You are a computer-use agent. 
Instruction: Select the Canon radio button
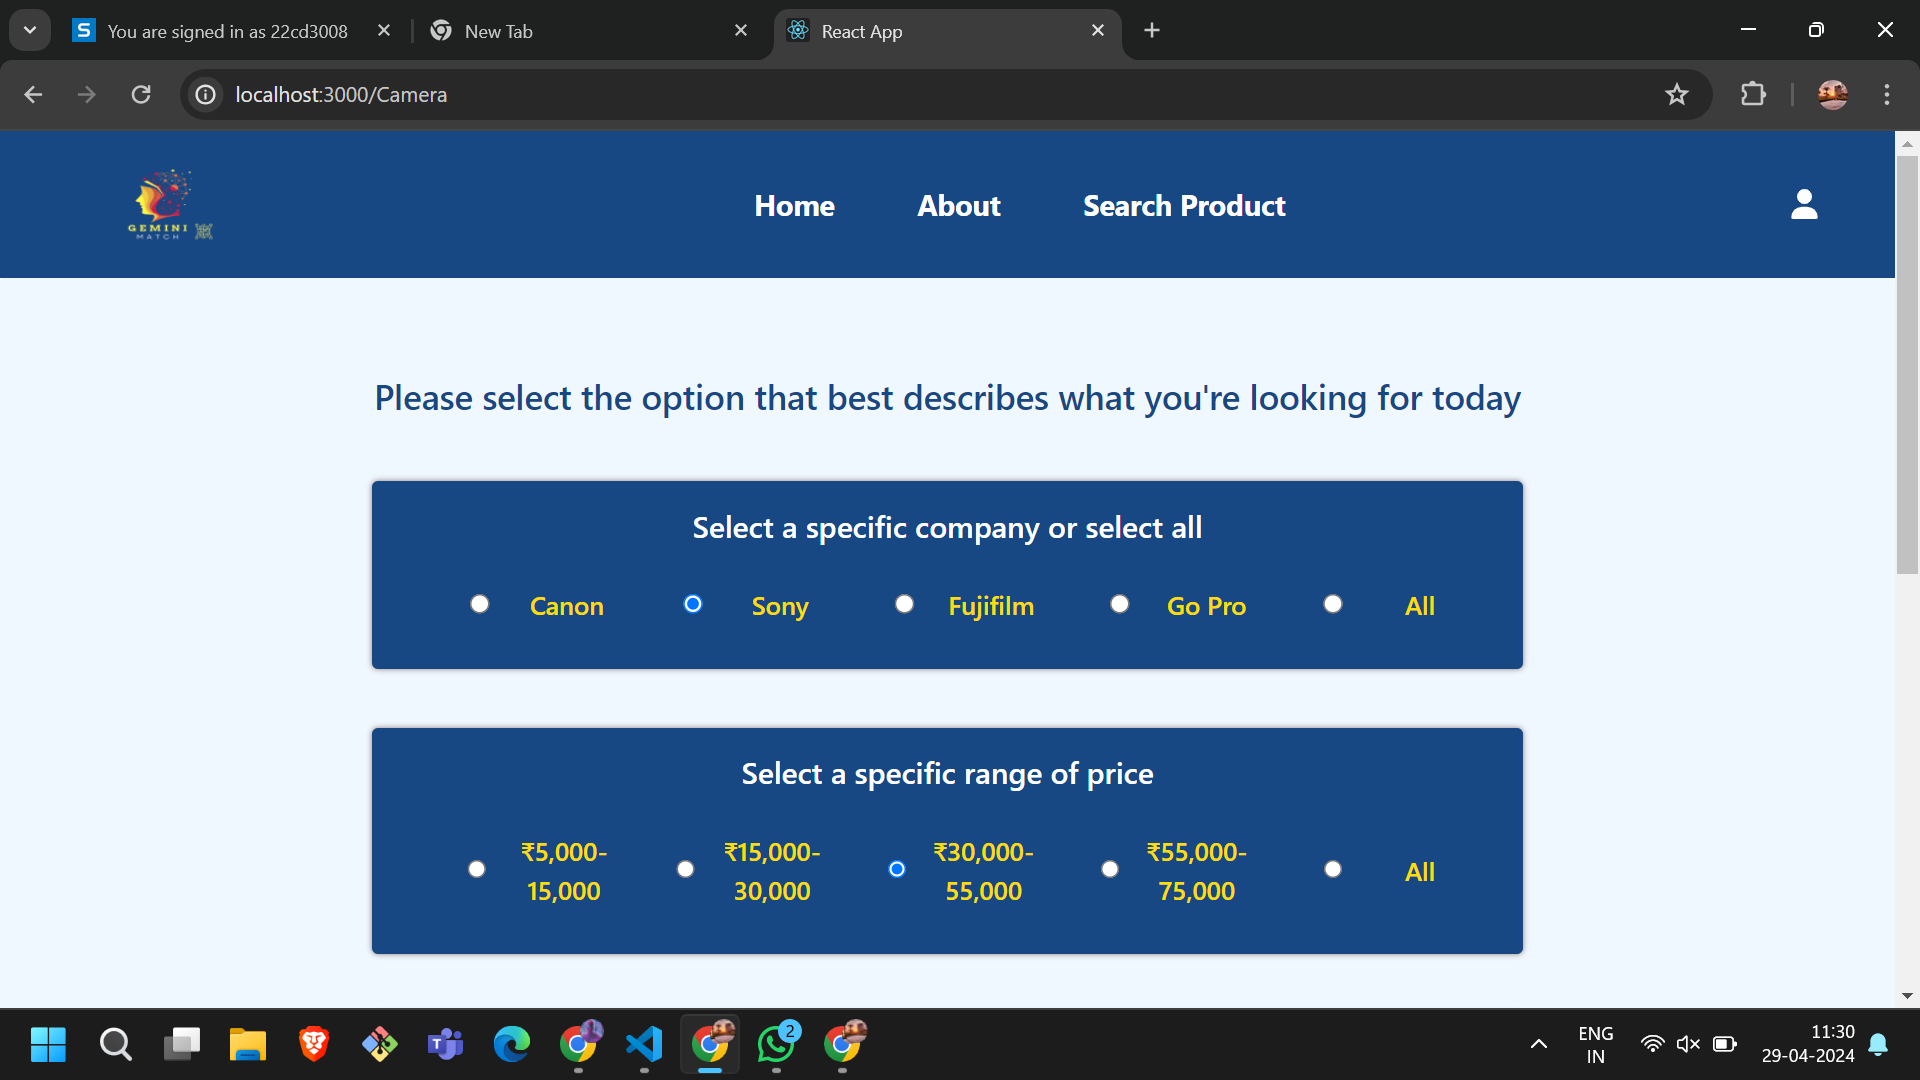tap(480, 604)
